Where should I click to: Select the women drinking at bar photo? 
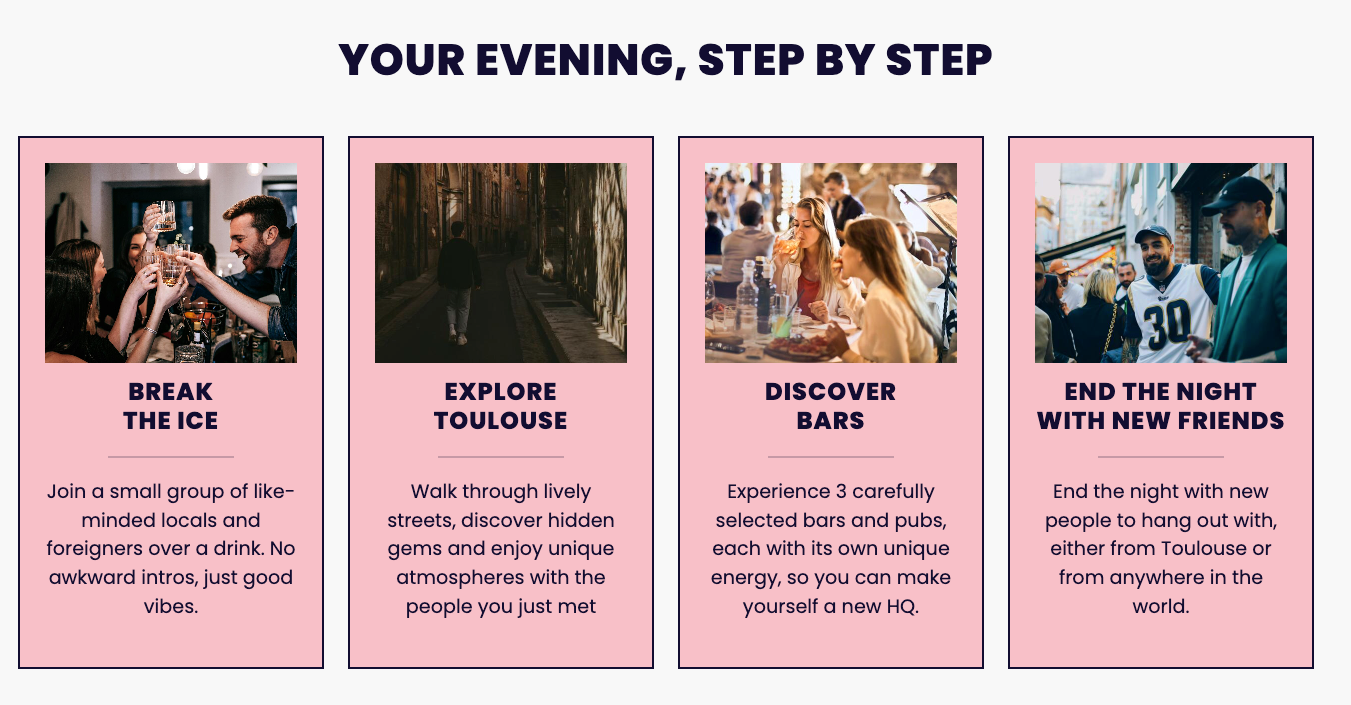(x=831, y=263)
